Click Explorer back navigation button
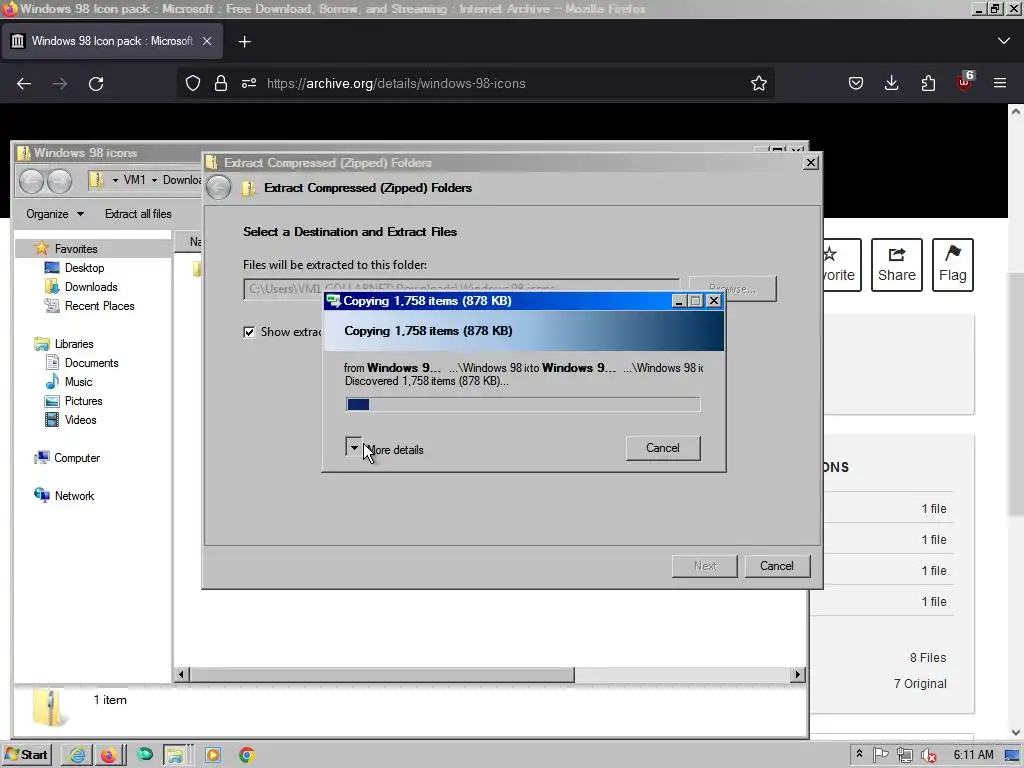 point(31,181)
